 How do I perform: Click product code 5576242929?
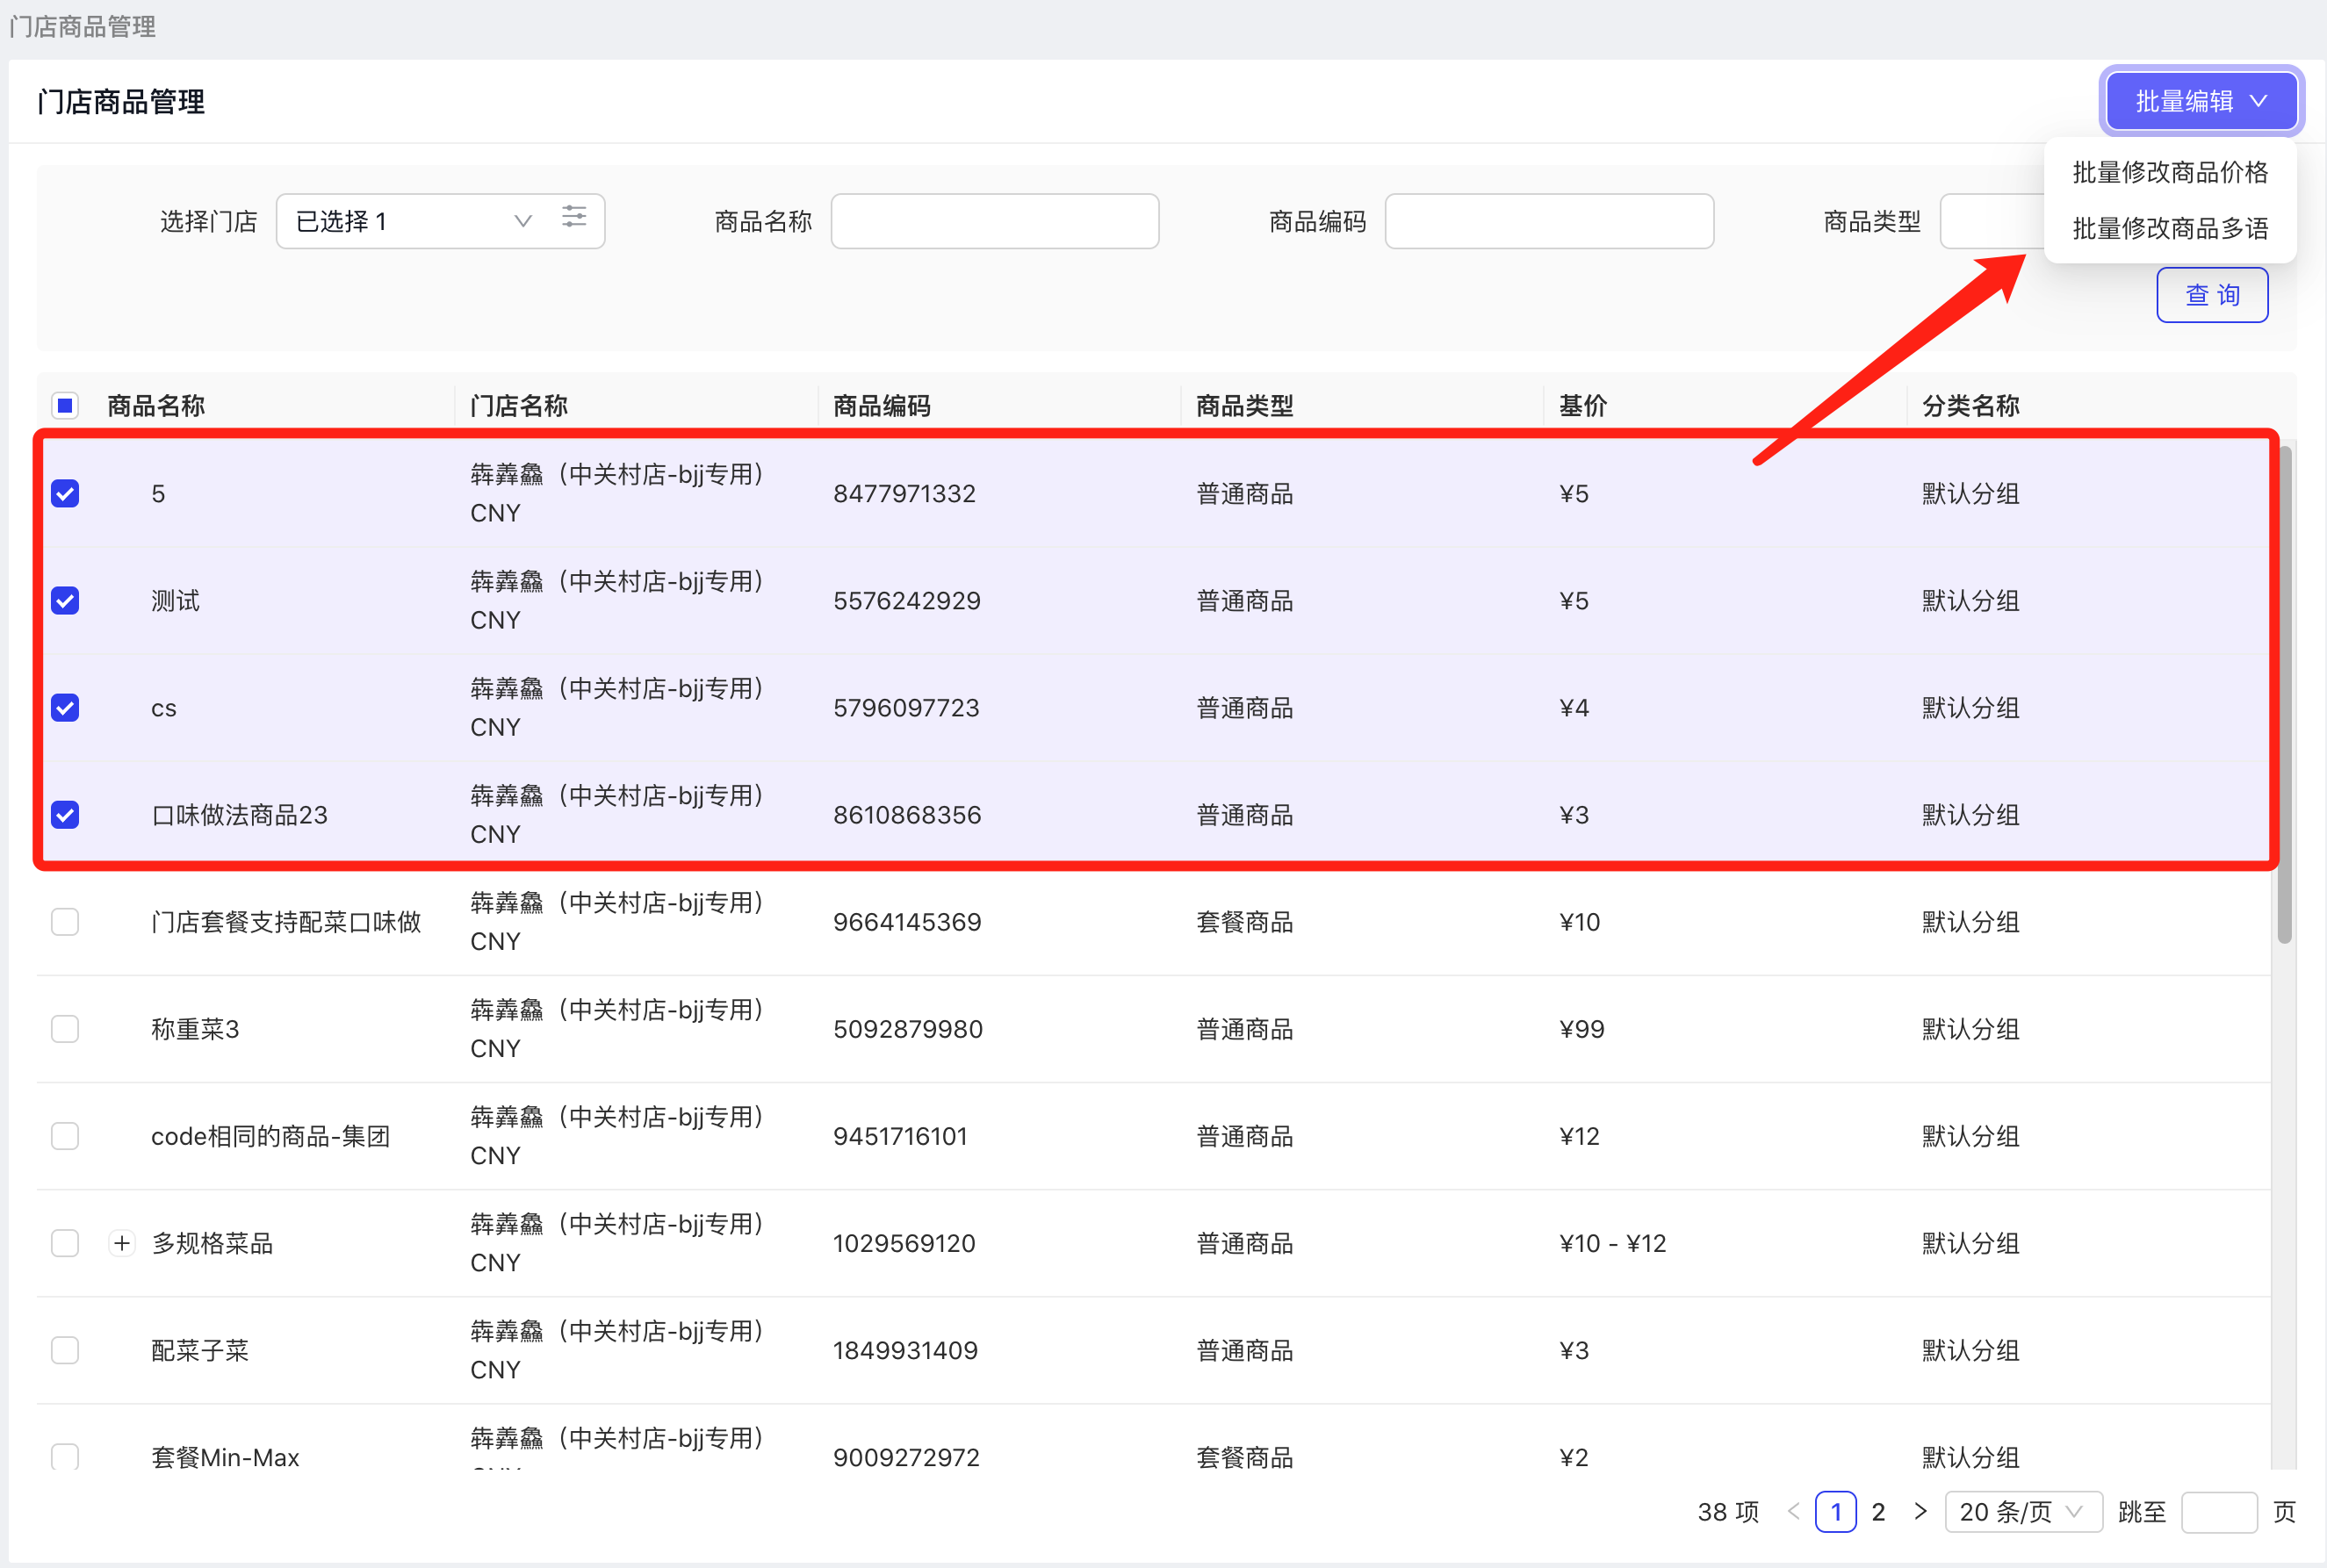coord(906,600)
